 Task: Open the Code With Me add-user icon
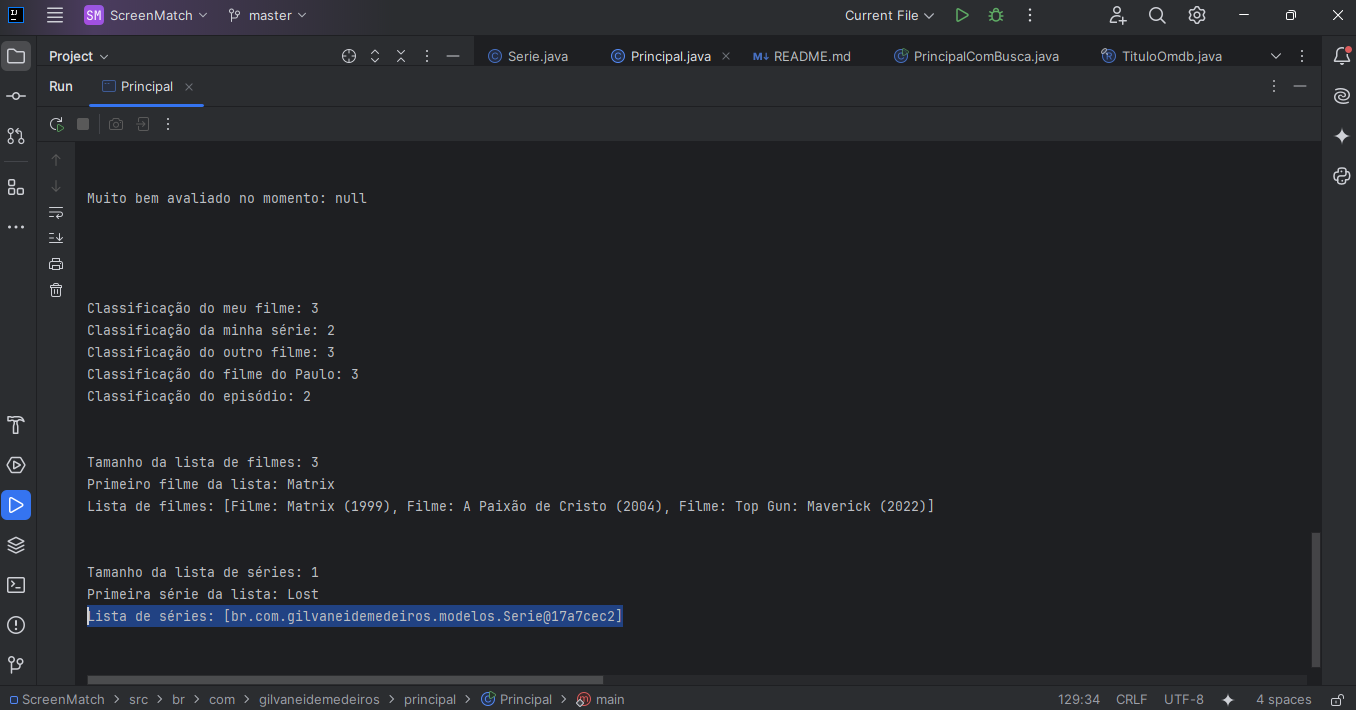1118,15
